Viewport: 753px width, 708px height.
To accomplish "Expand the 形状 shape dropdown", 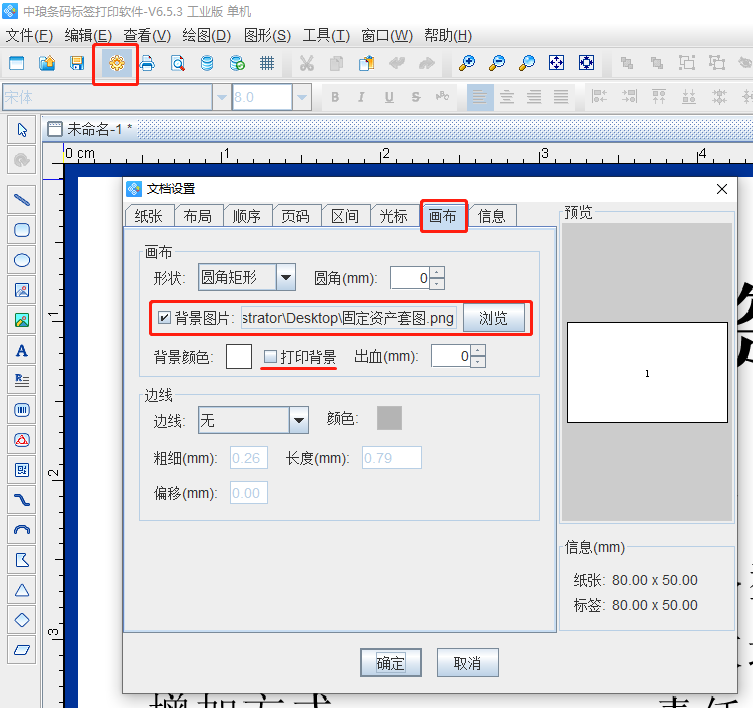I will click(x=285, y=278).
